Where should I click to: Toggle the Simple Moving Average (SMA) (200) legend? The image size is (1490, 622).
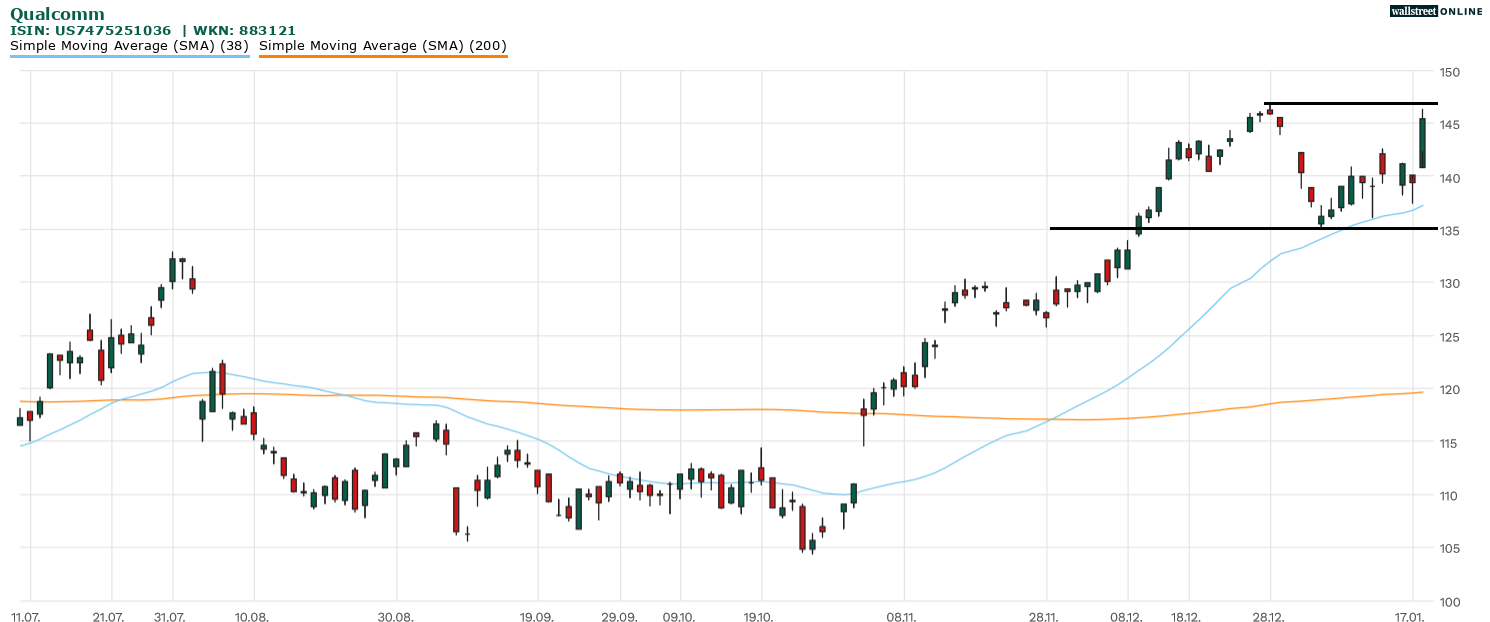(x=382, y=45)
